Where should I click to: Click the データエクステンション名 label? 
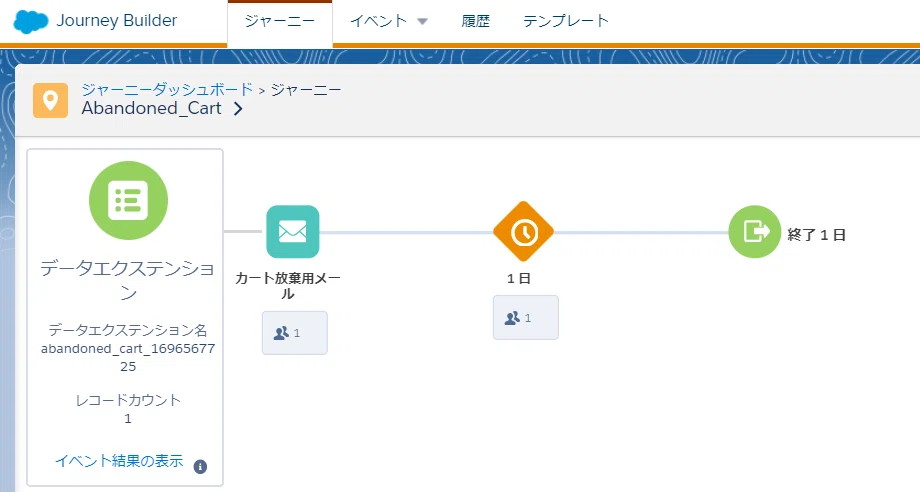[x=128, y=330]
